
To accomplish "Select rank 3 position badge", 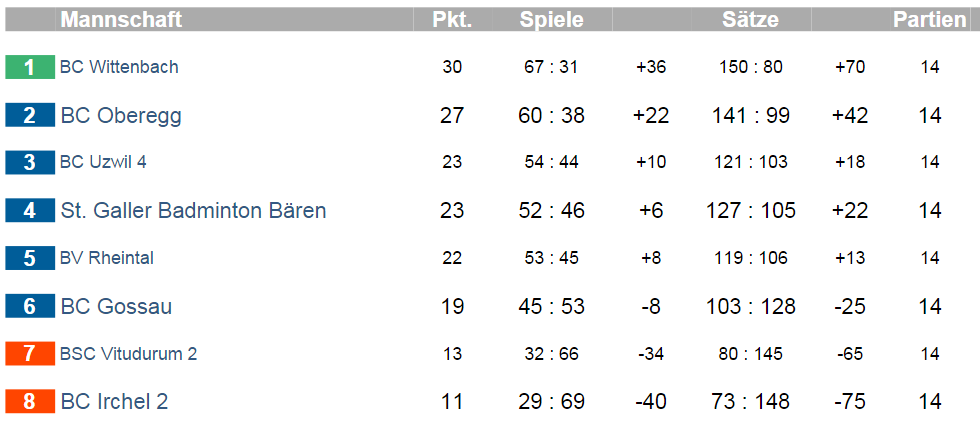I will [30, 162].
